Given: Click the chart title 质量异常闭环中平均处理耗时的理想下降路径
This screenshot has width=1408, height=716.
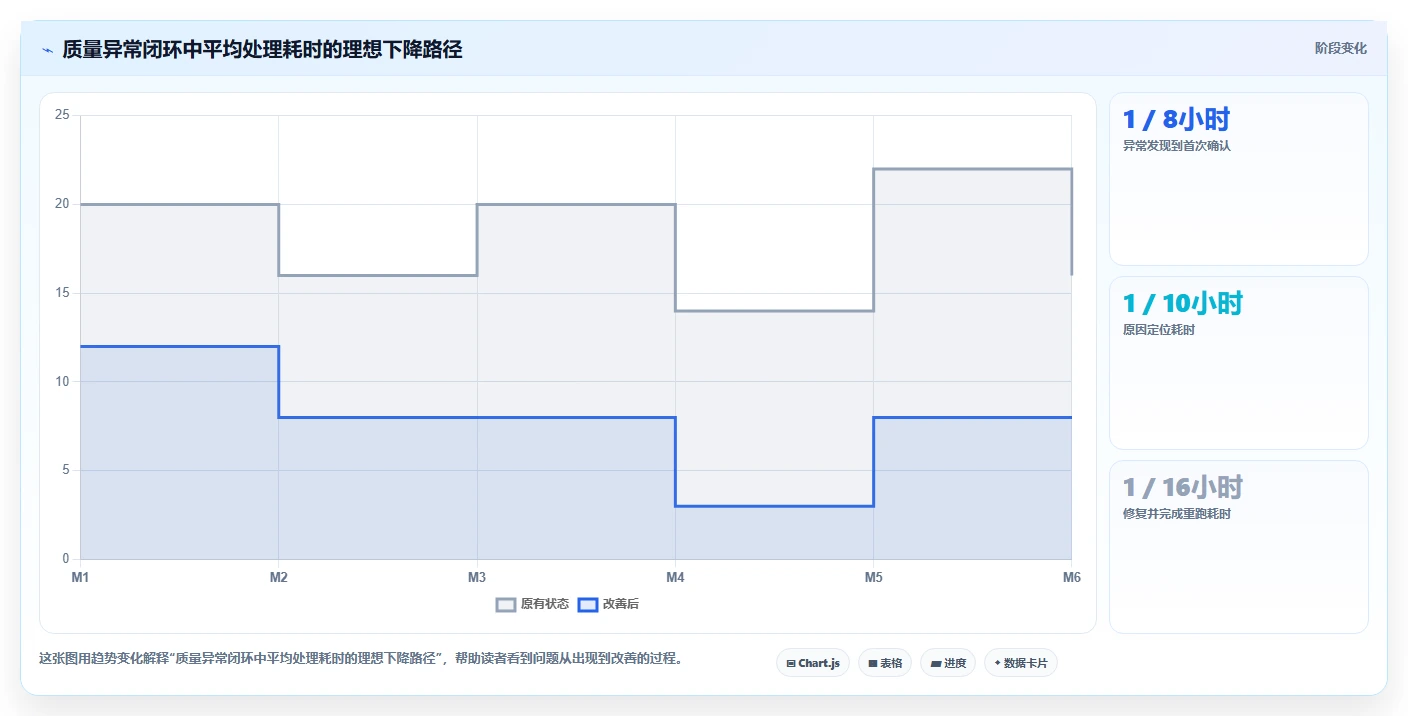Looking at the screenshot, I should click(x=262, y=49).
